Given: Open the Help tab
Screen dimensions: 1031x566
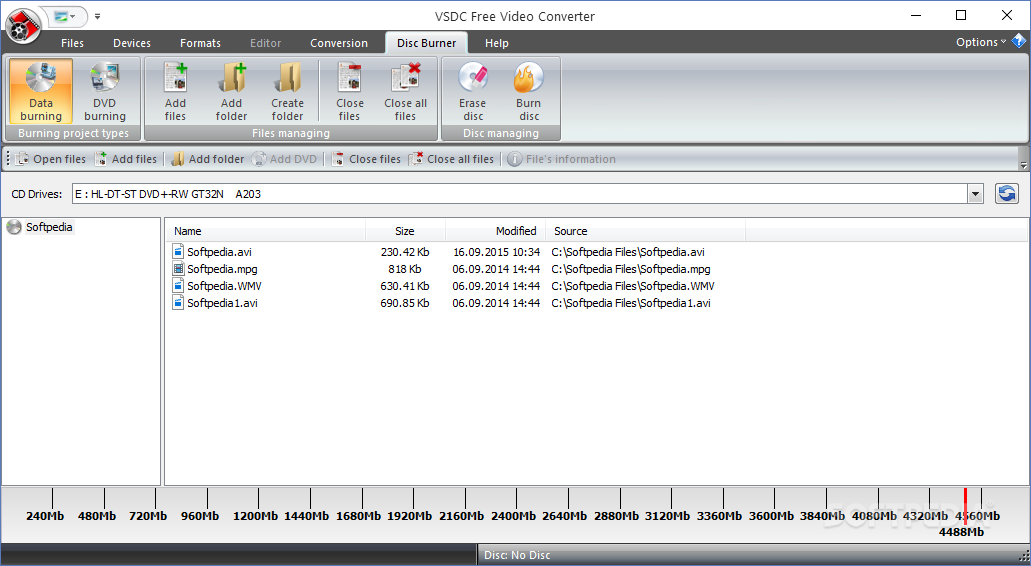Looking at the screenshot, I should [x=496, y=43].
